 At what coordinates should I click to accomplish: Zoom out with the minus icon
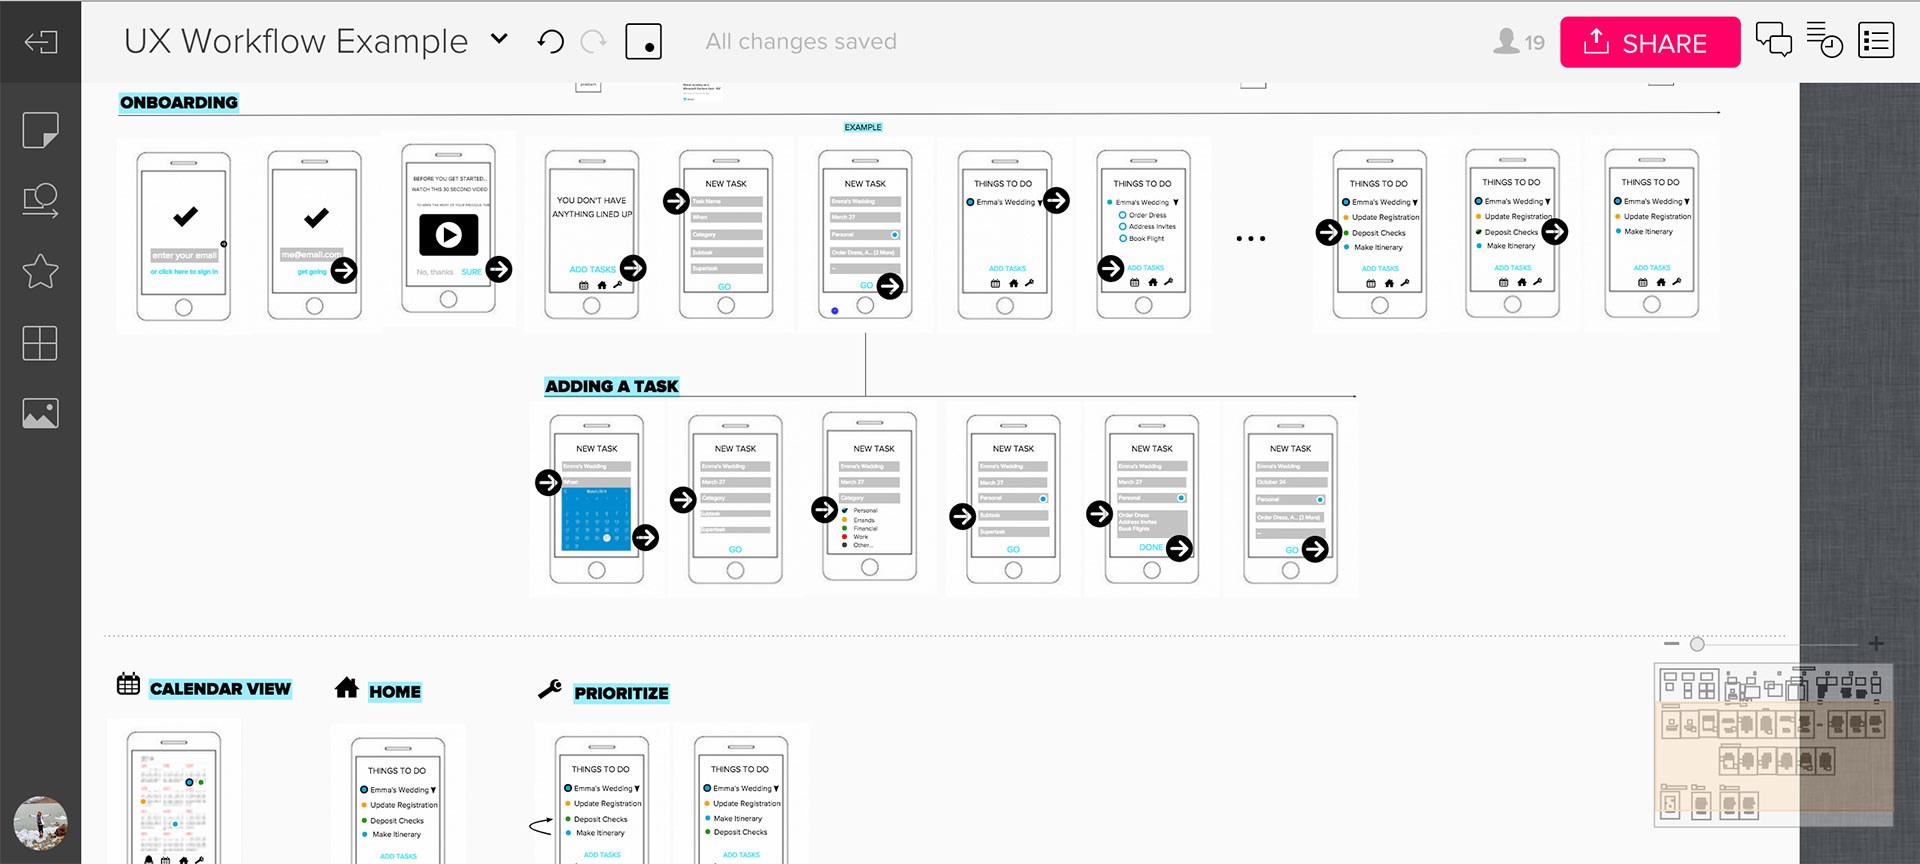click(1671, 643)
